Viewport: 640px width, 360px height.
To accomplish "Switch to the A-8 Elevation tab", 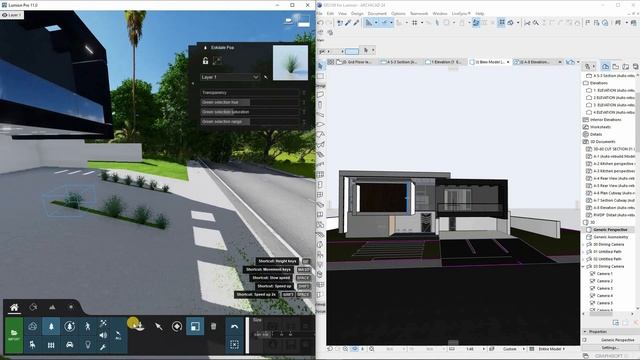I will tap(536, 62).
